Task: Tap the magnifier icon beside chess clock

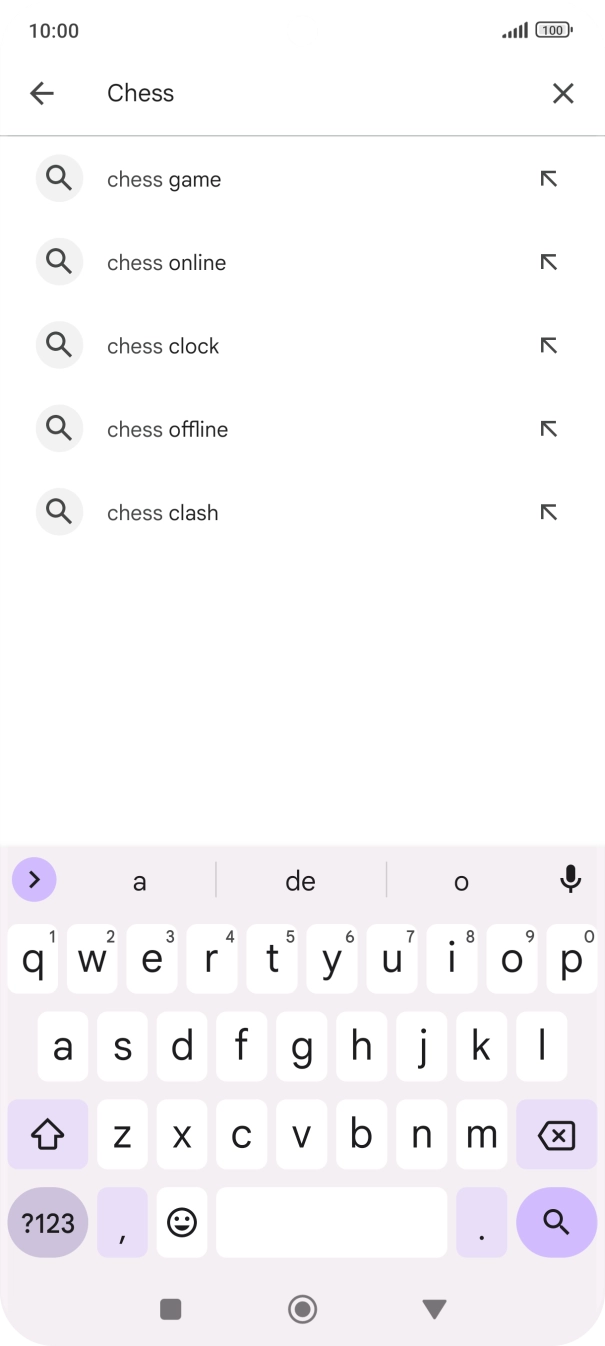Action: point(59,345)
